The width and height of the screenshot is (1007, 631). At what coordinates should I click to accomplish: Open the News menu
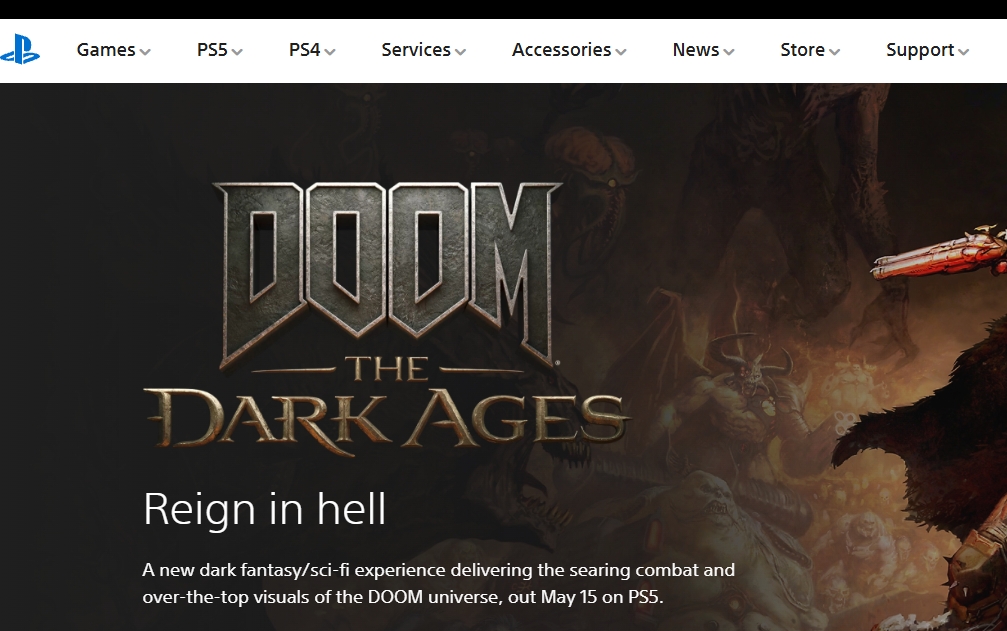click(703, 50)
